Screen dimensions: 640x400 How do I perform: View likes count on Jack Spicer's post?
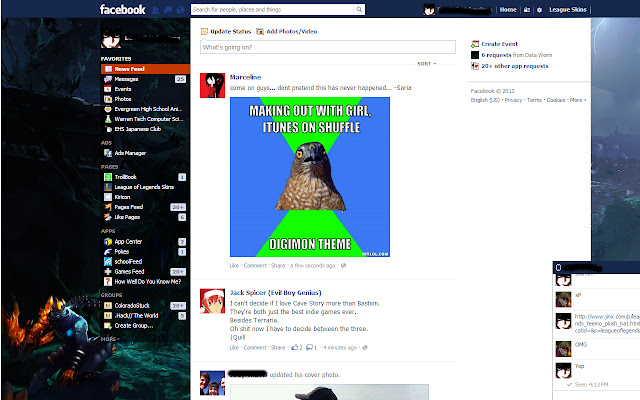point(297,348)
